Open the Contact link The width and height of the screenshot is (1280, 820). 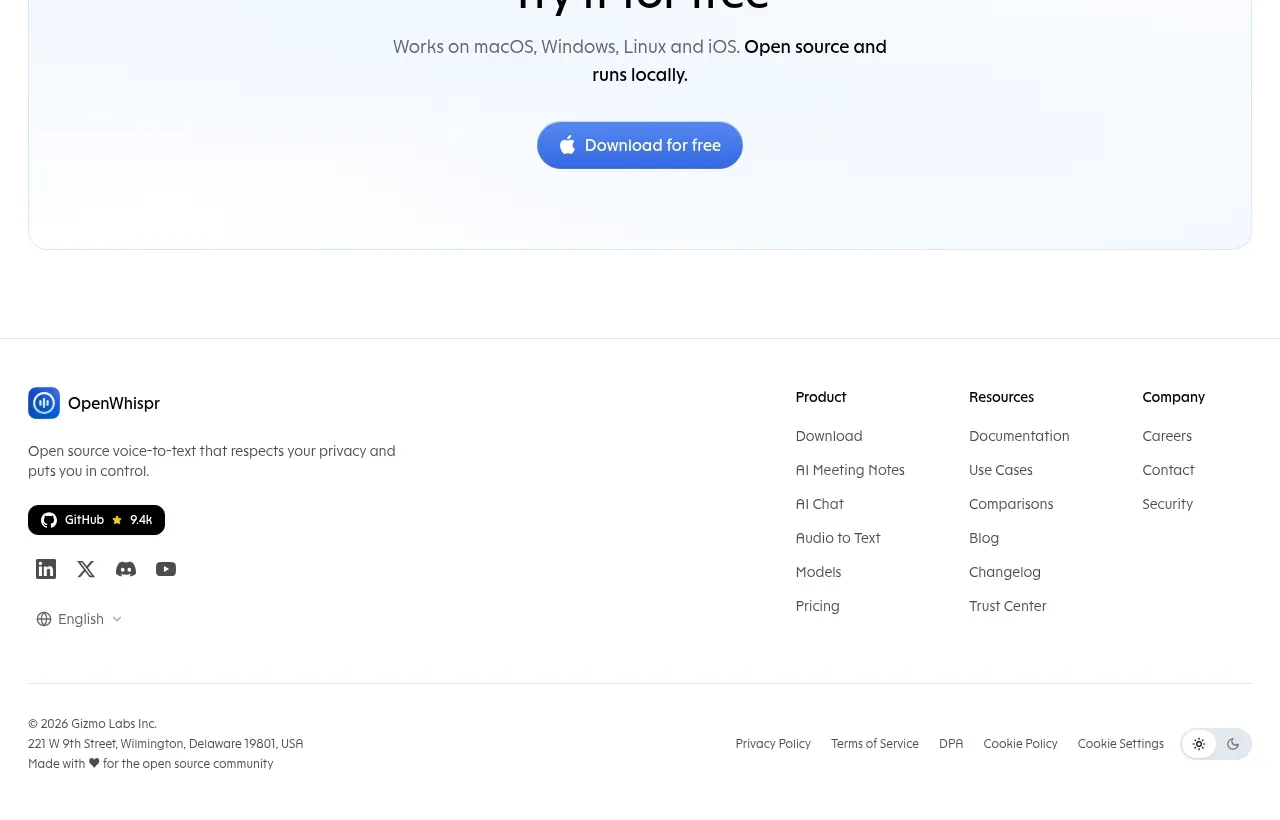point(1168,470)
